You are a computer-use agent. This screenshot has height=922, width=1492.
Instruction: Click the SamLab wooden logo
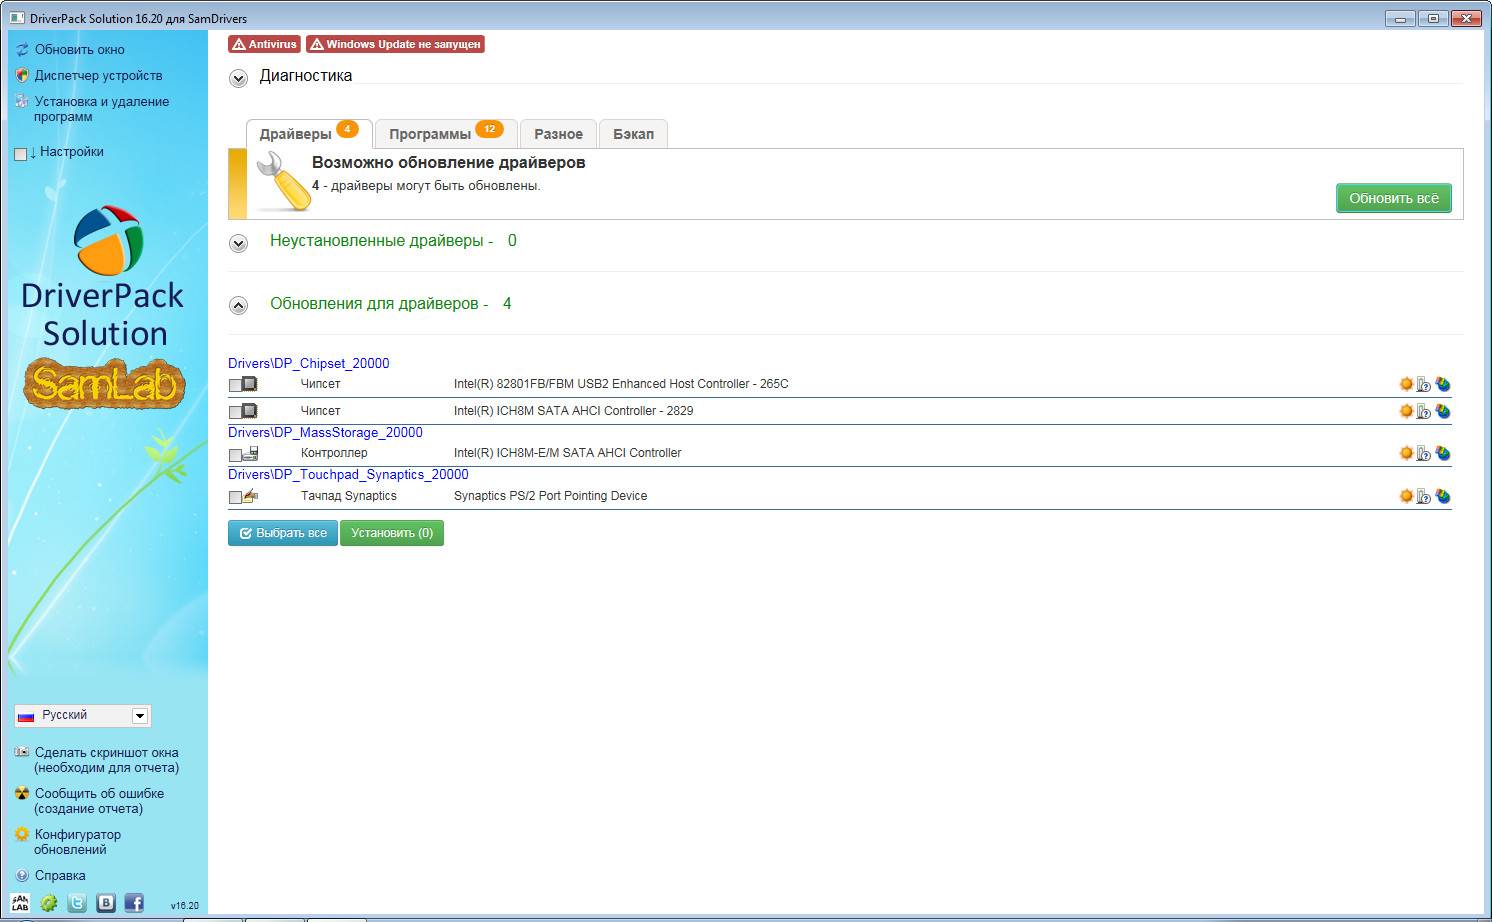coord(104,384)
